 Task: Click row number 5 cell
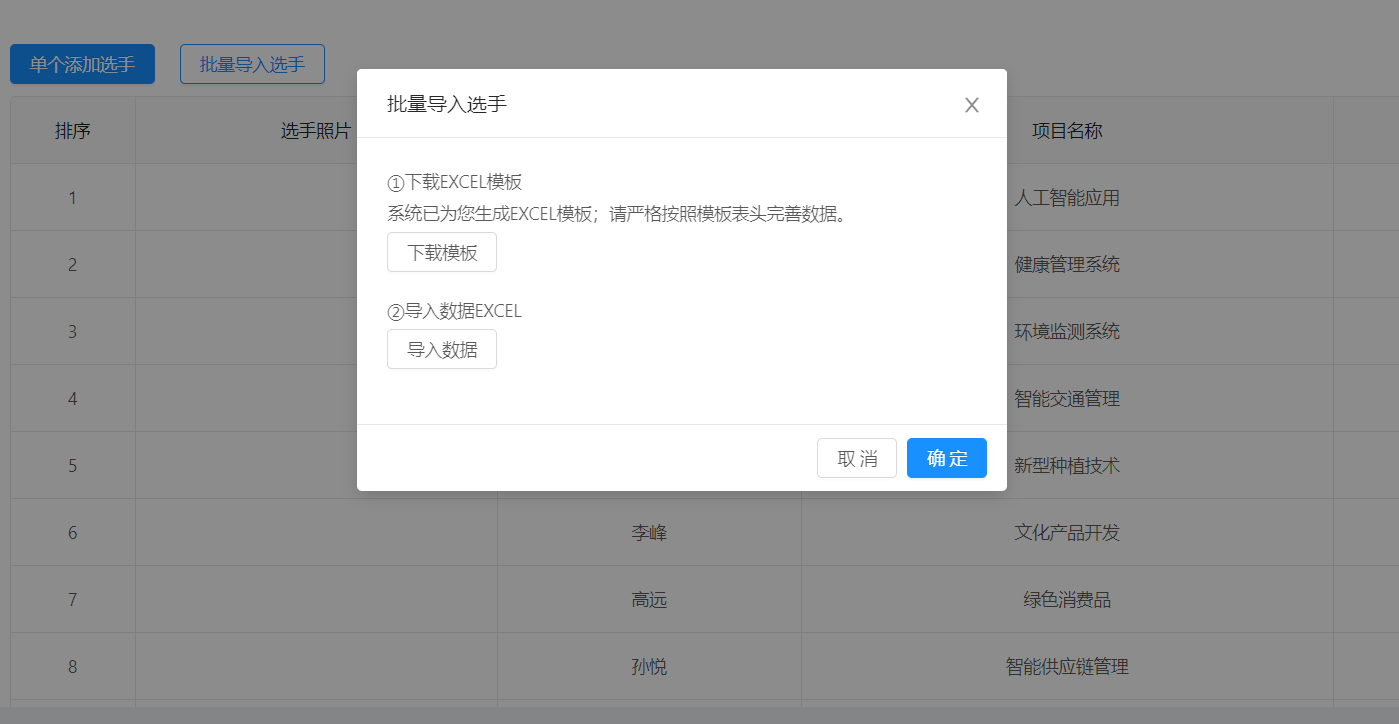point(73,465)
